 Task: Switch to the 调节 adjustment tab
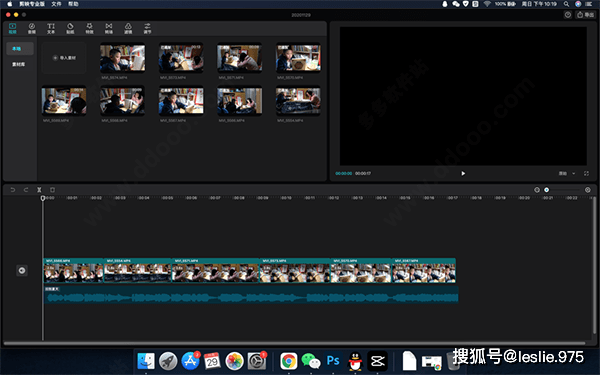(147, 28)
